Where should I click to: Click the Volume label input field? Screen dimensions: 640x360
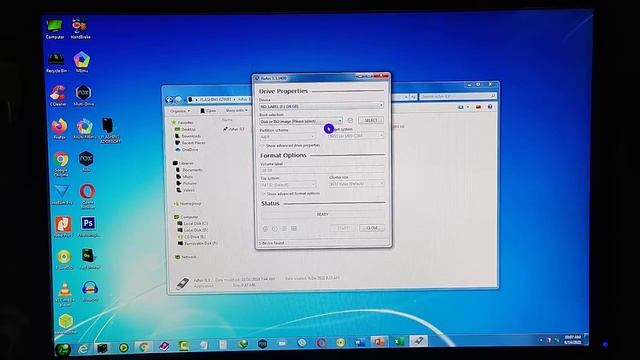point(322,170)
